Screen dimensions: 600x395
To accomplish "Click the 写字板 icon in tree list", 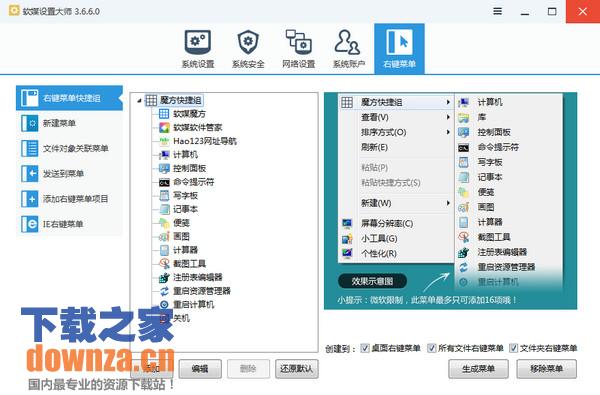I will 164,196.
